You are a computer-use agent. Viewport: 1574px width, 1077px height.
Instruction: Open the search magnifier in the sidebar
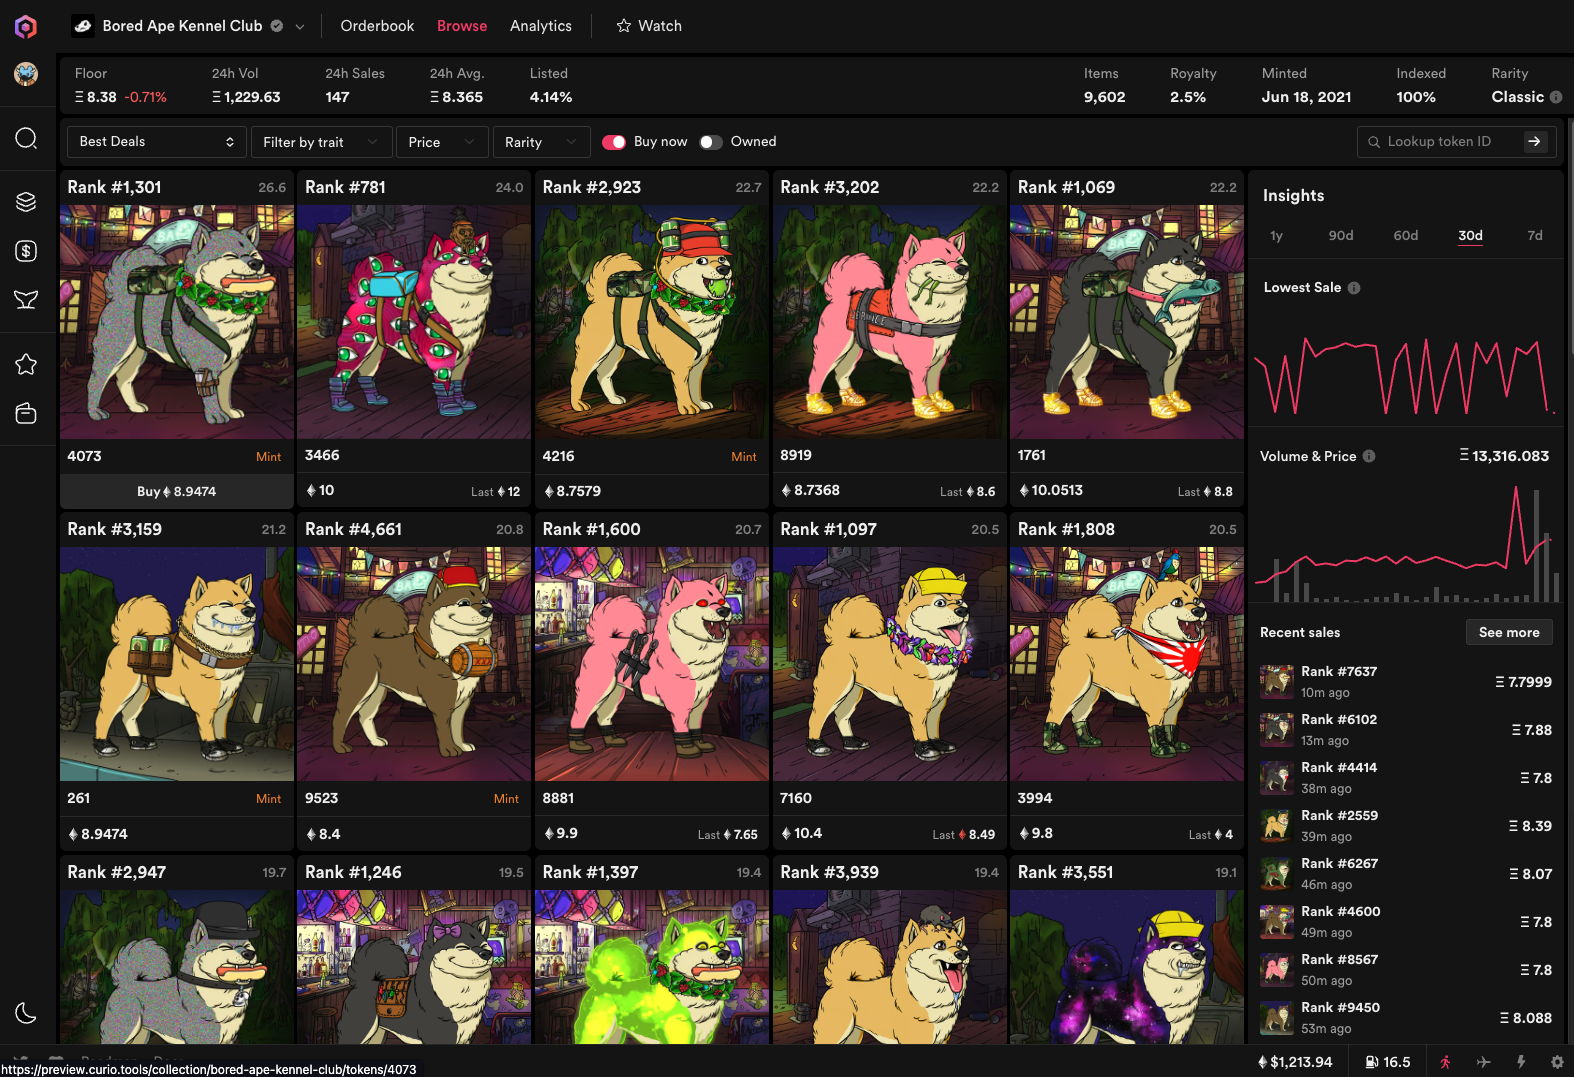[x=26, y=138]
